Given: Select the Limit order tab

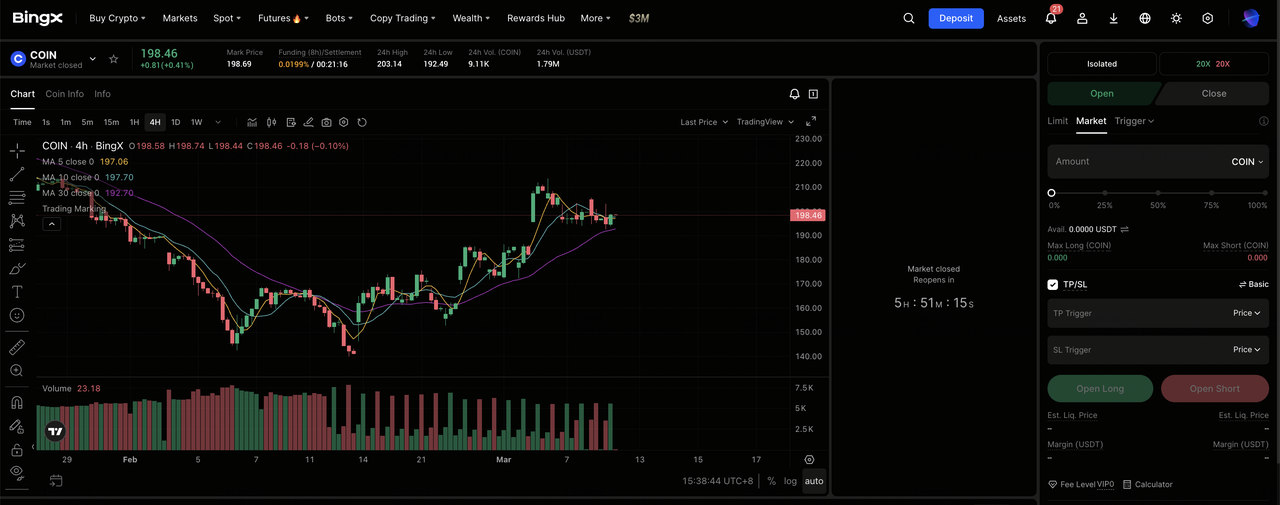Looking at the screenshot, I should click(1057, 121).
